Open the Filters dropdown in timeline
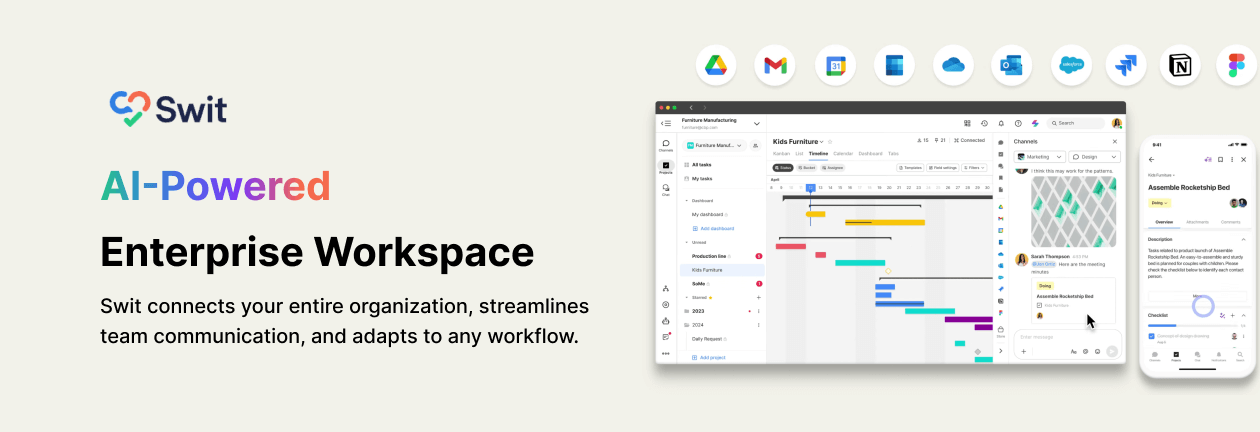1260x432 pixels. (x=974, y=168)
